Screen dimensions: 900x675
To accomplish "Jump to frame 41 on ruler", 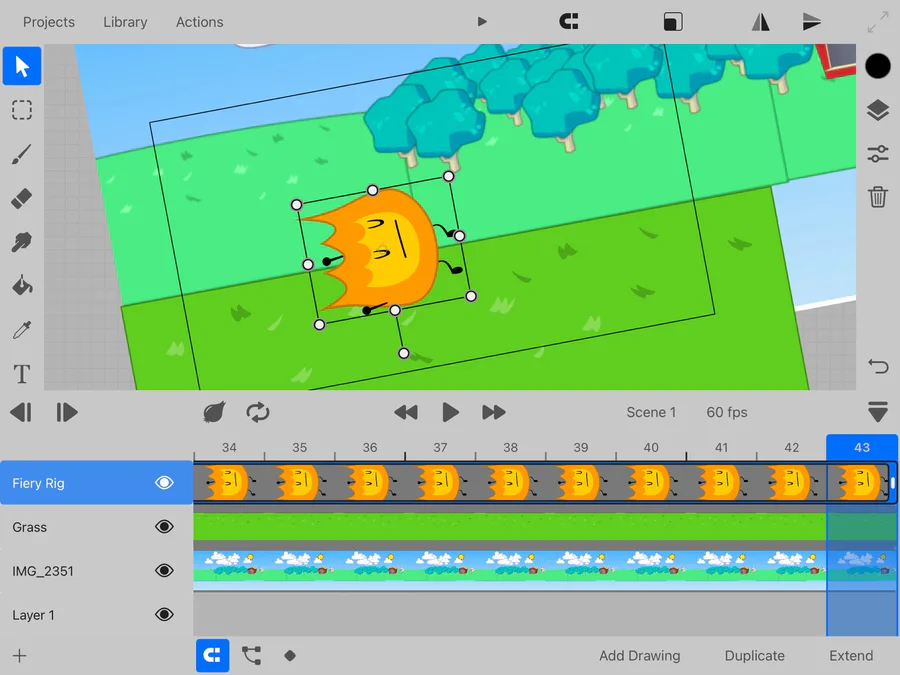I will (721, 447).
